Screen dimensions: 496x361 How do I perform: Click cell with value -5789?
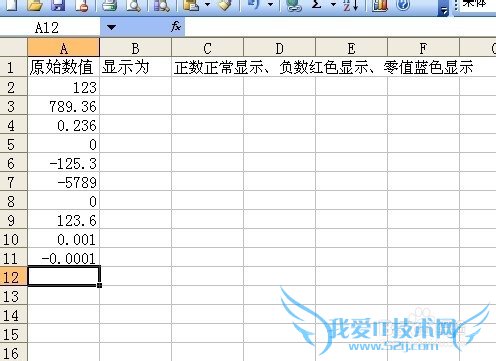[x=63, y=182]
